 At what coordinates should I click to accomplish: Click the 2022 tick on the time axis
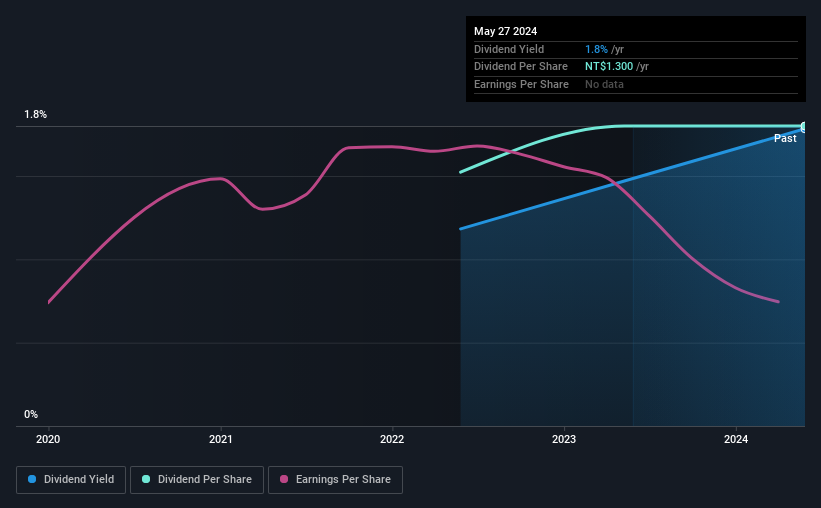[x=392, y=439]
